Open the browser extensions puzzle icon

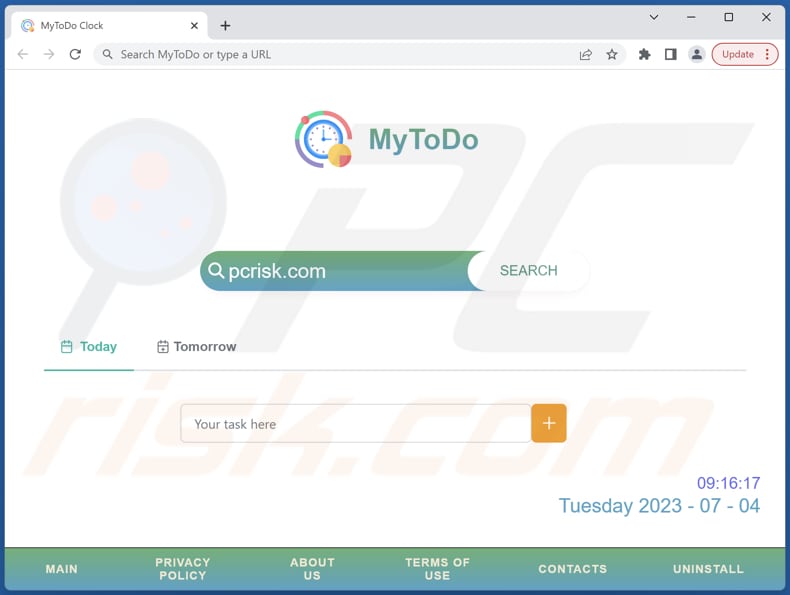click(x=645, y=55)
